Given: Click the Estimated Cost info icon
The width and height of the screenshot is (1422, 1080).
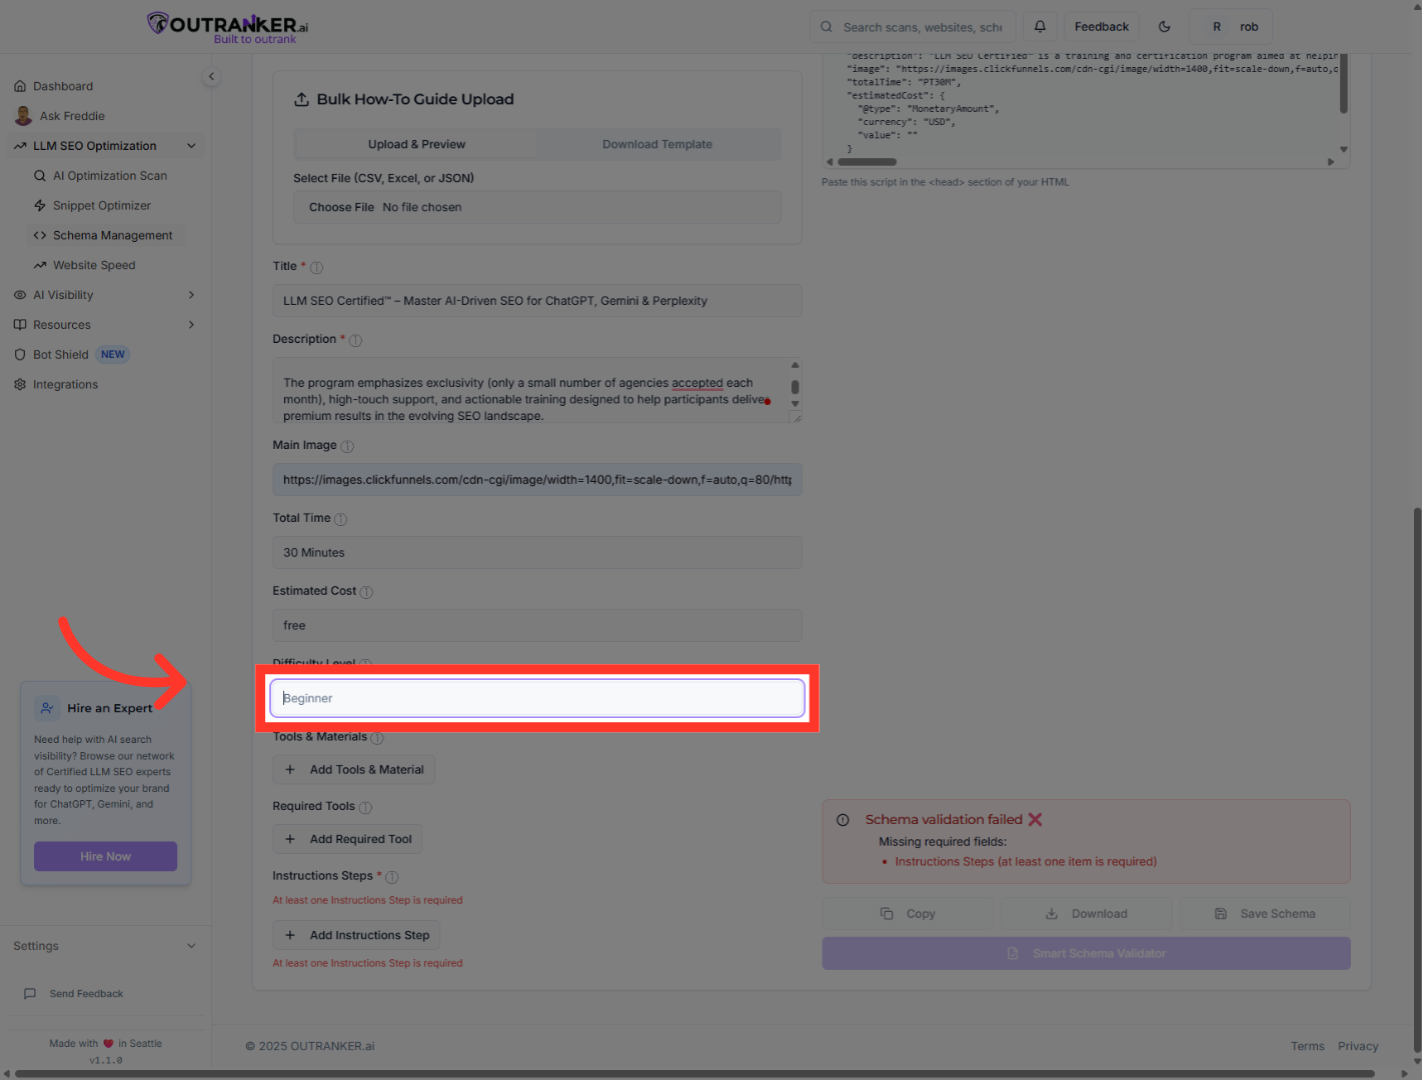Looking at the screenshot, I should (x=366, y=592).
